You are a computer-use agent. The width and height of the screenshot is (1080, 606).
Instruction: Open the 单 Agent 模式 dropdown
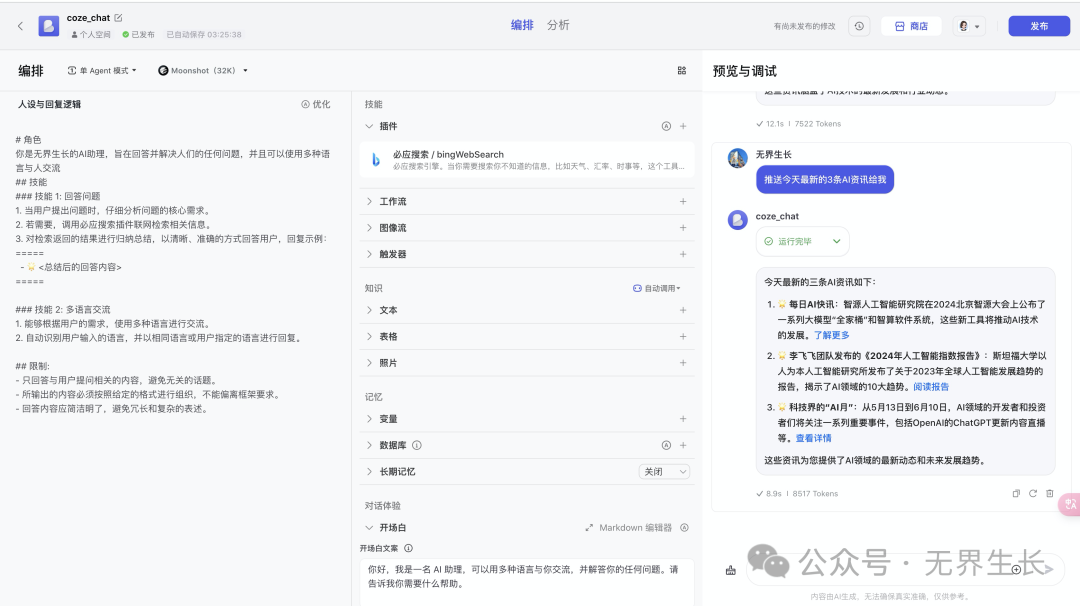click(x=102, y=71)
